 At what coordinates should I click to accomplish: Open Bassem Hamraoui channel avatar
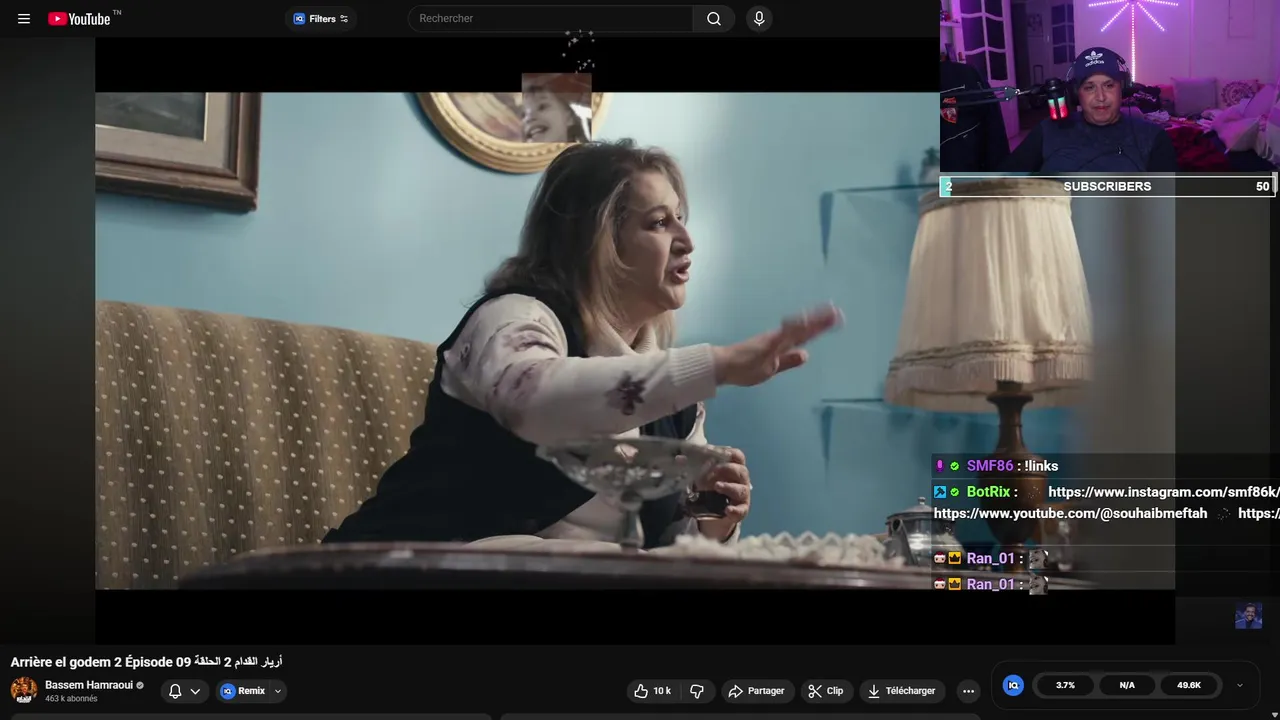pyautogui.click(x=24, y=690)
